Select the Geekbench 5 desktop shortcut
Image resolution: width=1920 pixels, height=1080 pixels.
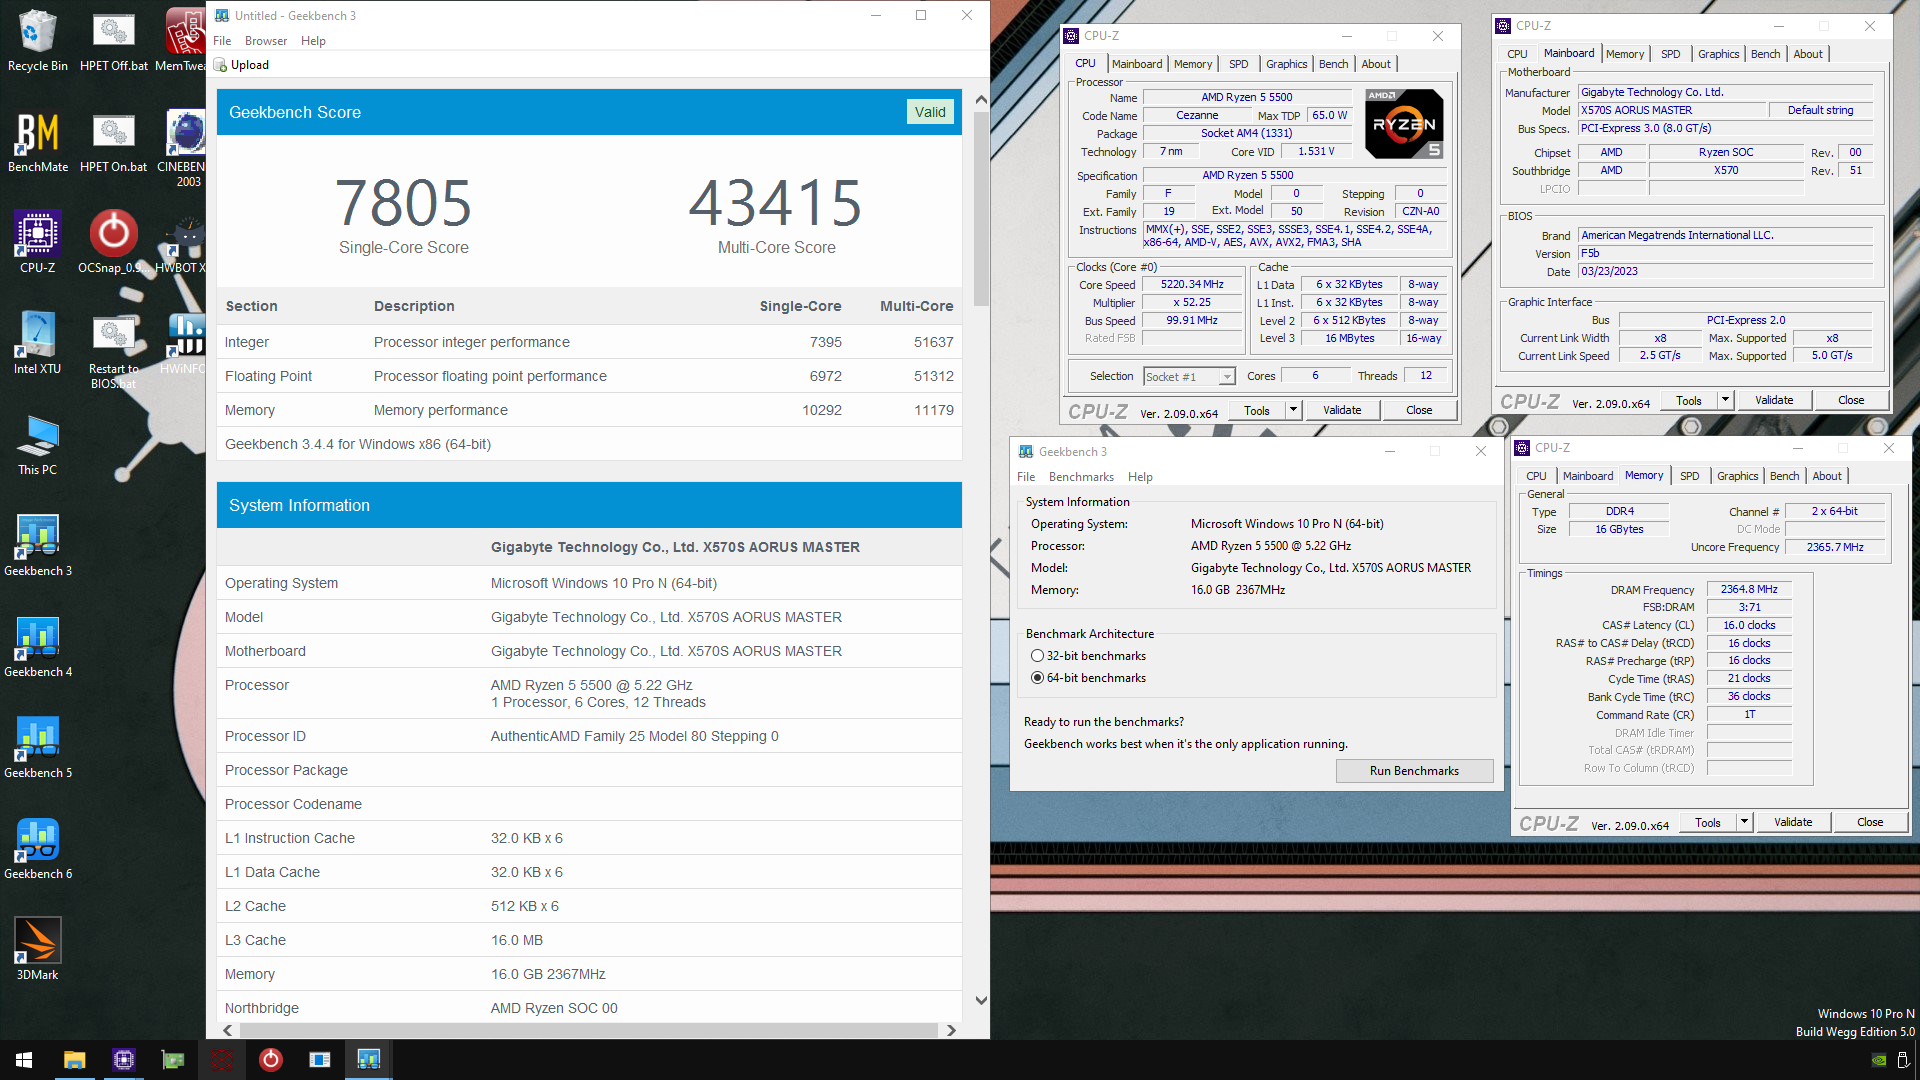tap(37, 747)
